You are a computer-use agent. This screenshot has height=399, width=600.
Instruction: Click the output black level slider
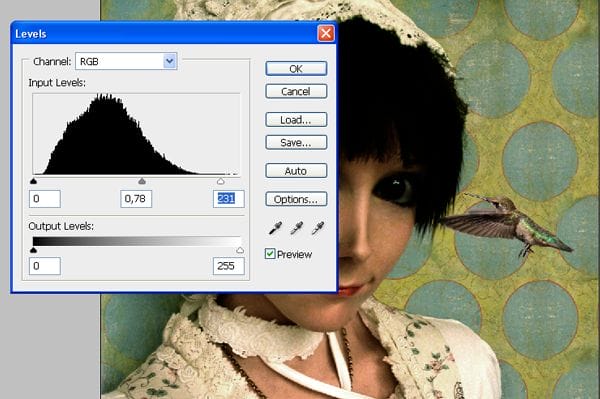pyautogui.click(x=33, y=250)
